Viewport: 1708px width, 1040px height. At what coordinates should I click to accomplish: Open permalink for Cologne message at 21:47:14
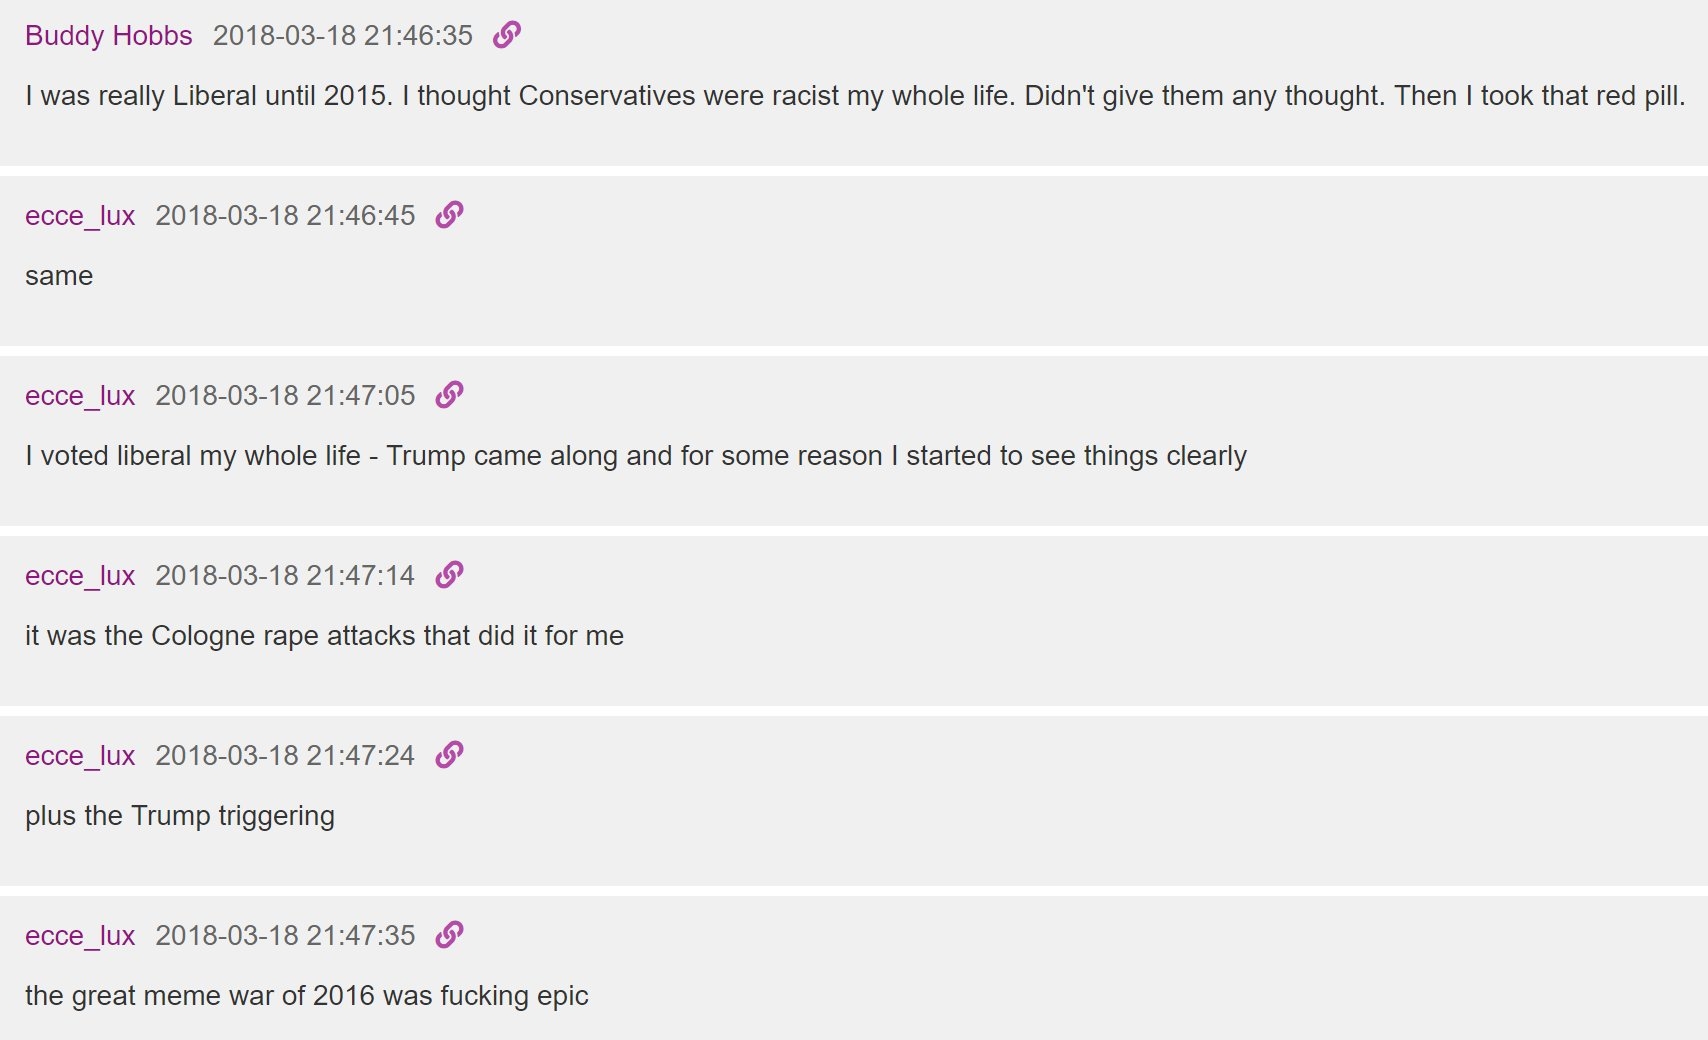[449, 575]
